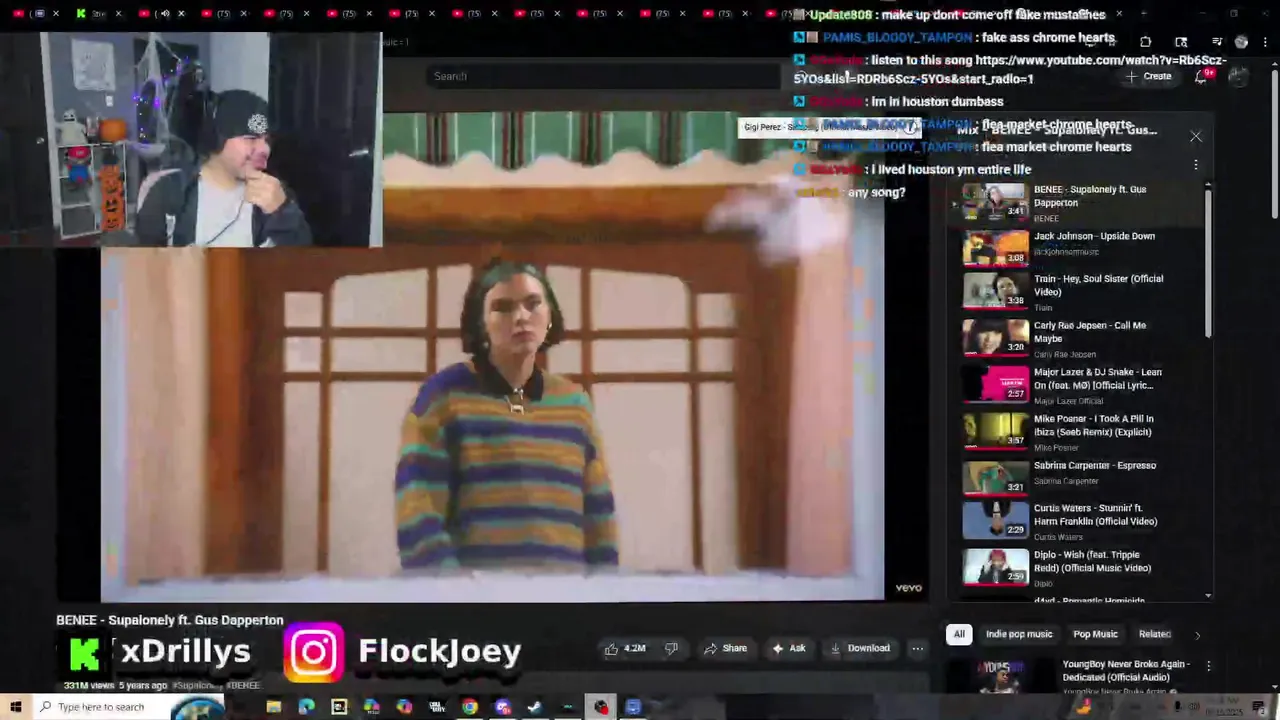Click the Ask button under the video
1280x720 pixels.
click(x=788, y=648)
